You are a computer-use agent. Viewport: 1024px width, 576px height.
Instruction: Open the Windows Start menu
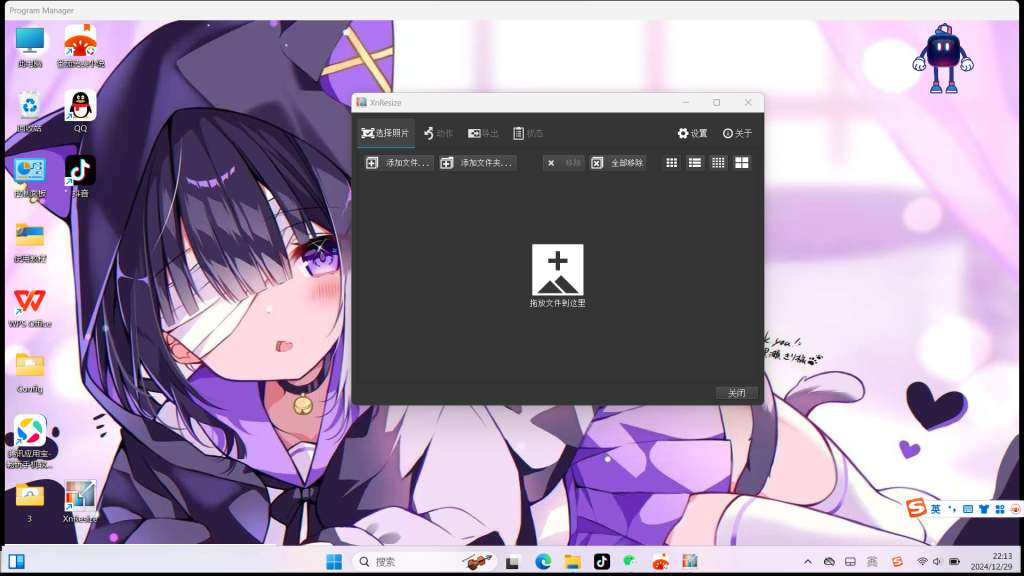(x=334, y=562)
